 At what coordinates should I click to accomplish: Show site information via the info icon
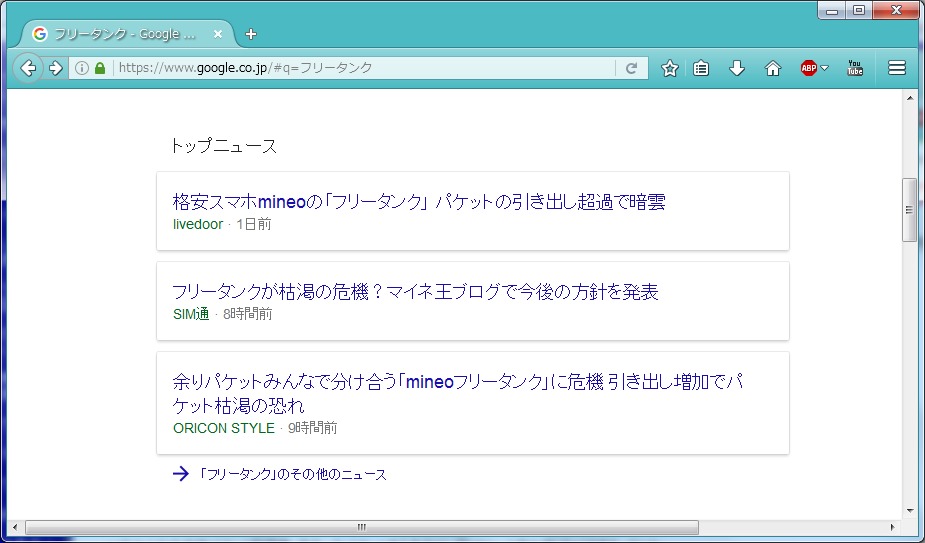pos(82,68)
